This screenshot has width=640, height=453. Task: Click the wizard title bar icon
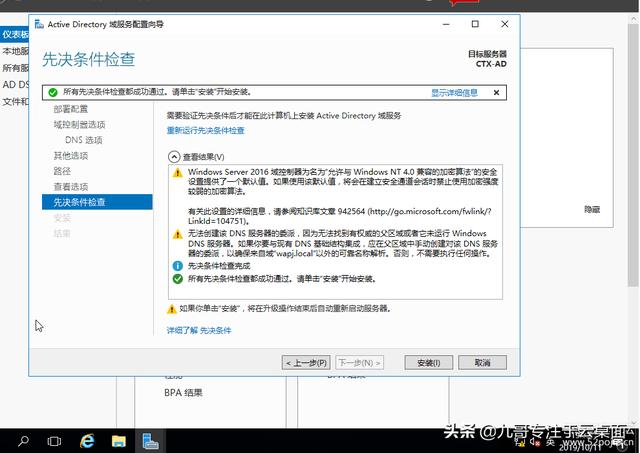pos(39,24)
